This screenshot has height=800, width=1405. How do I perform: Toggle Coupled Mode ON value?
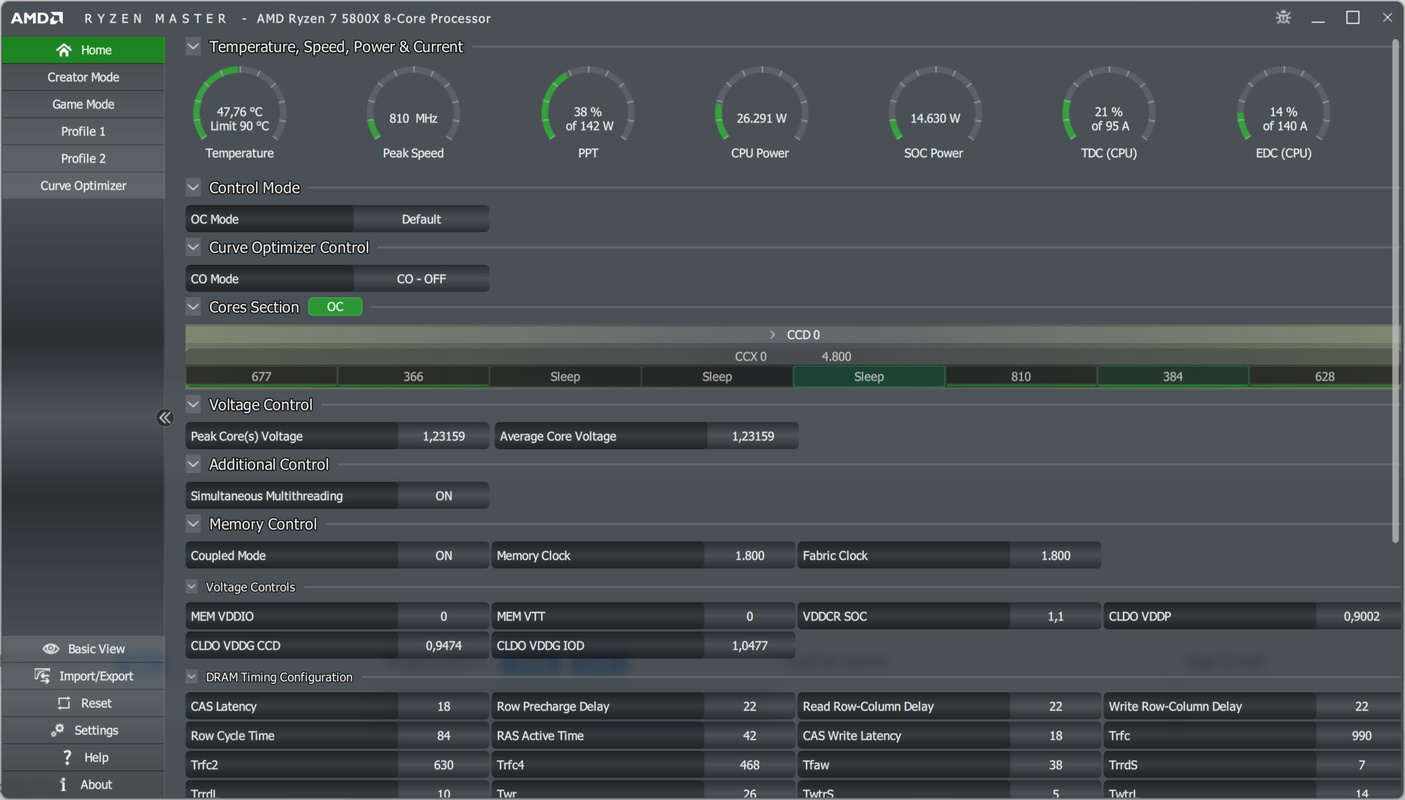point(443,556)
